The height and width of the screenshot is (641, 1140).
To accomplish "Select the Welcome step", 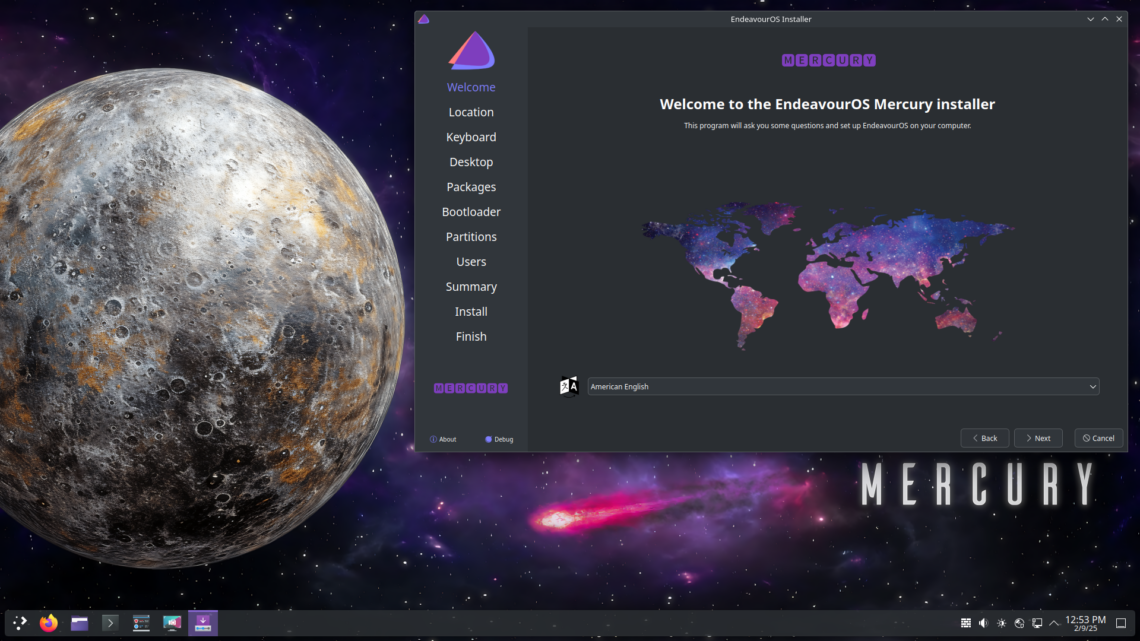I will pos(471,87).
